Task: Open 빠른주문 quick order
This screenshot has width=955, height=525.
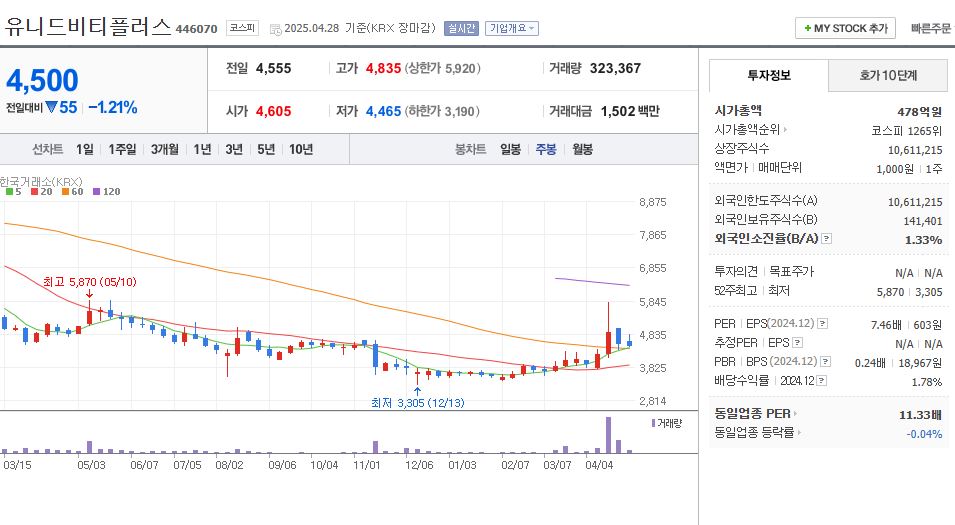Action: (931, 28)
